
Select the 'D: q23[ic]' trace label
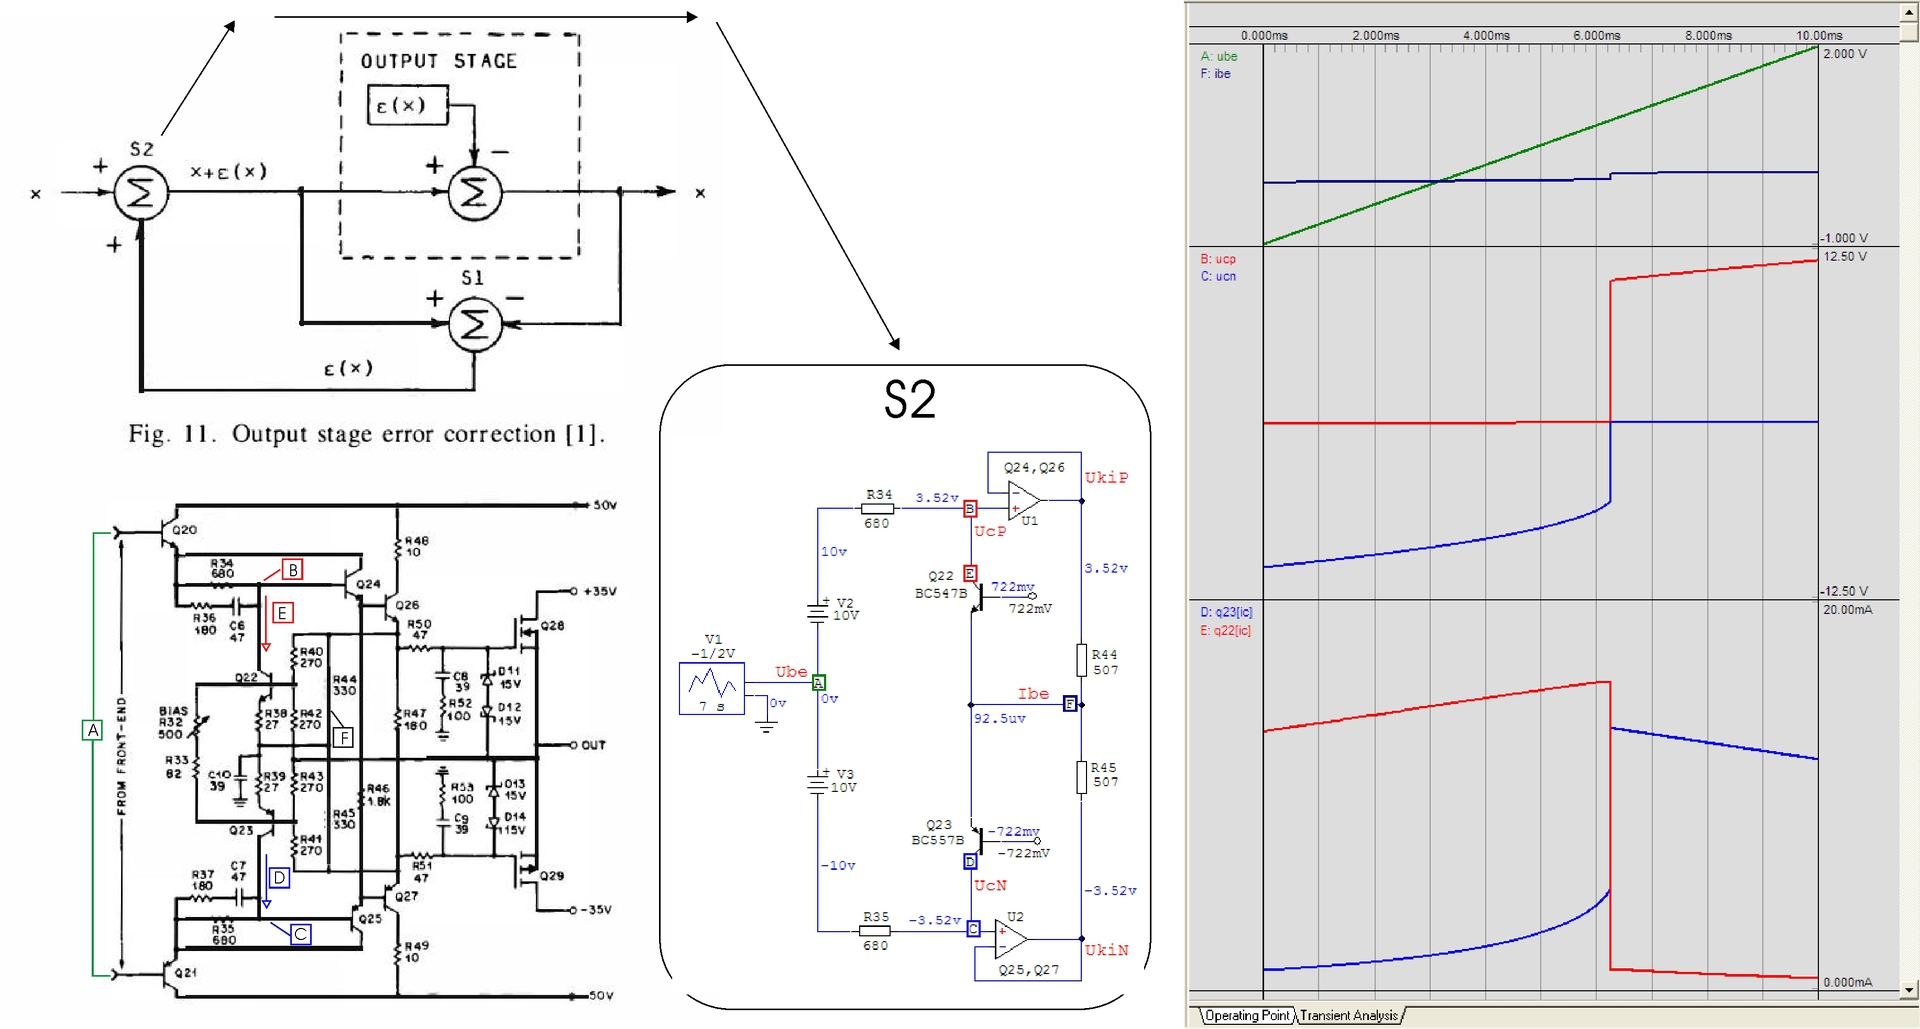(x=1226, y=612)
